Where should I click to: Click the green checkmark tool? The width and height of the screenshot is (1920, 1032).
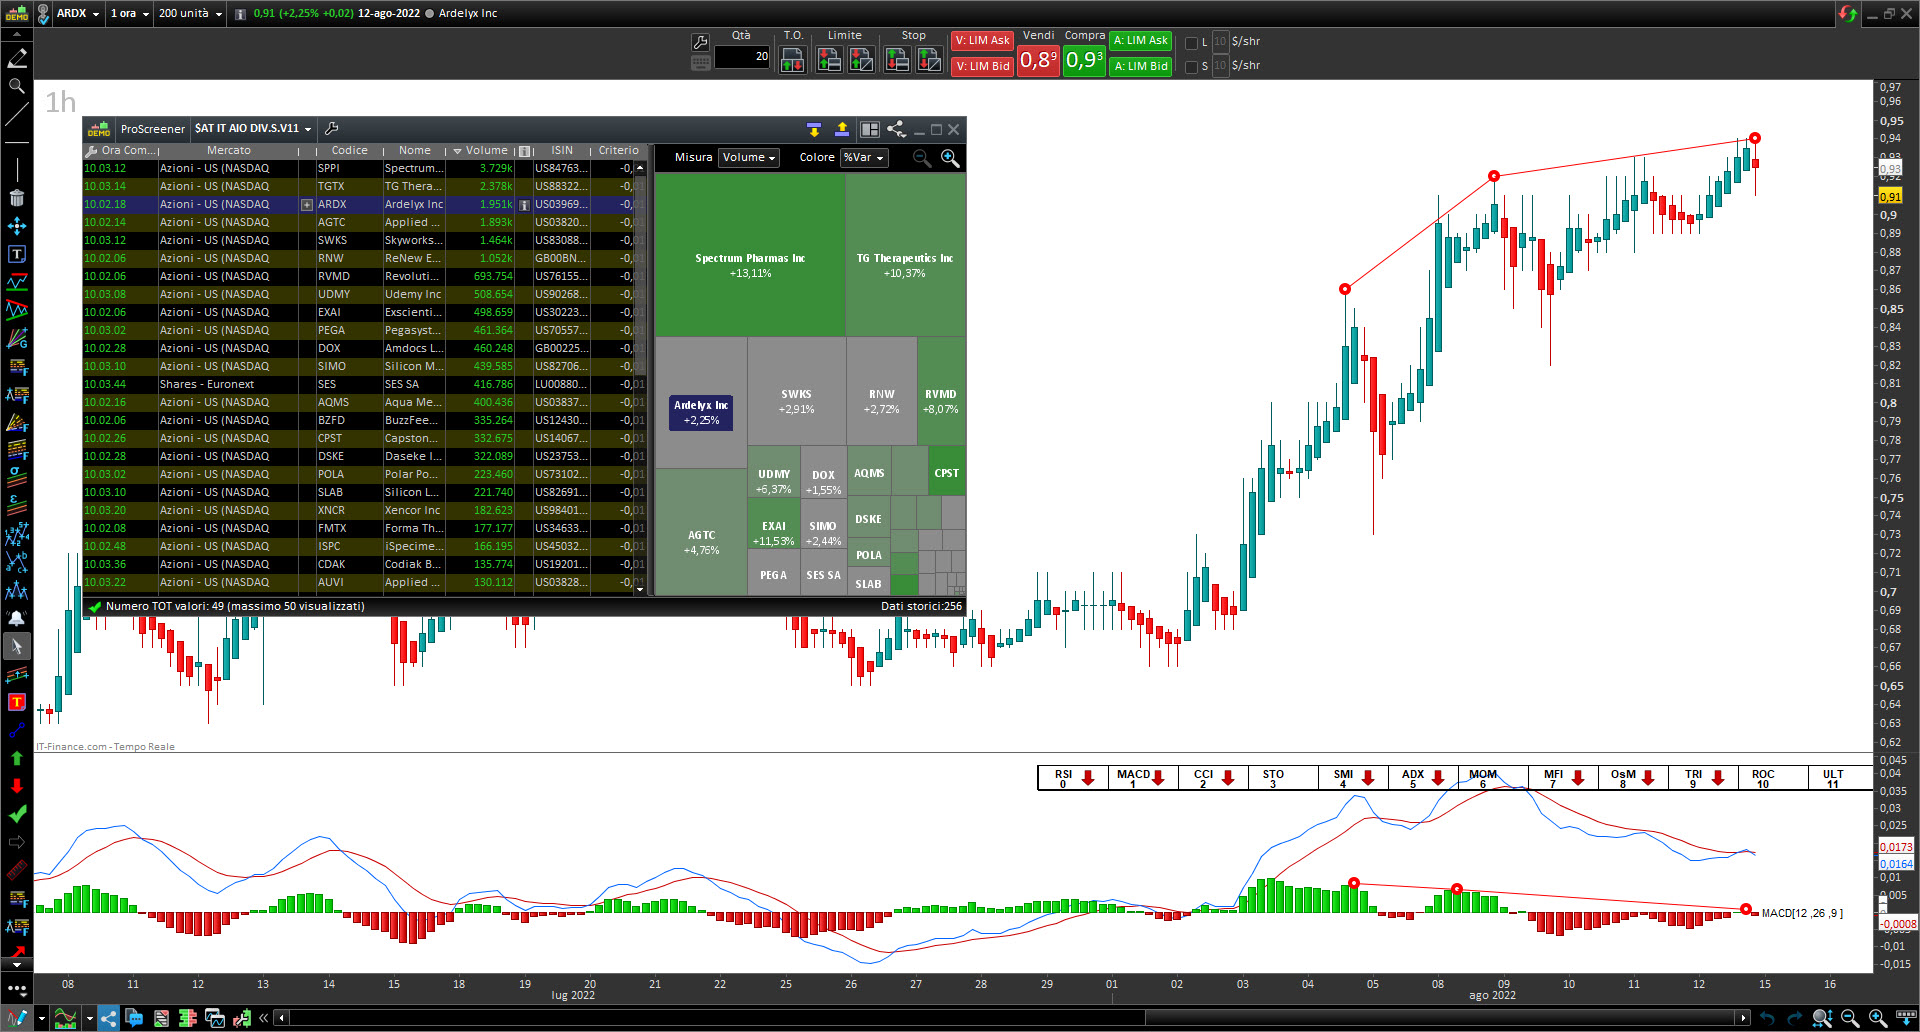(x=17, y=814)
